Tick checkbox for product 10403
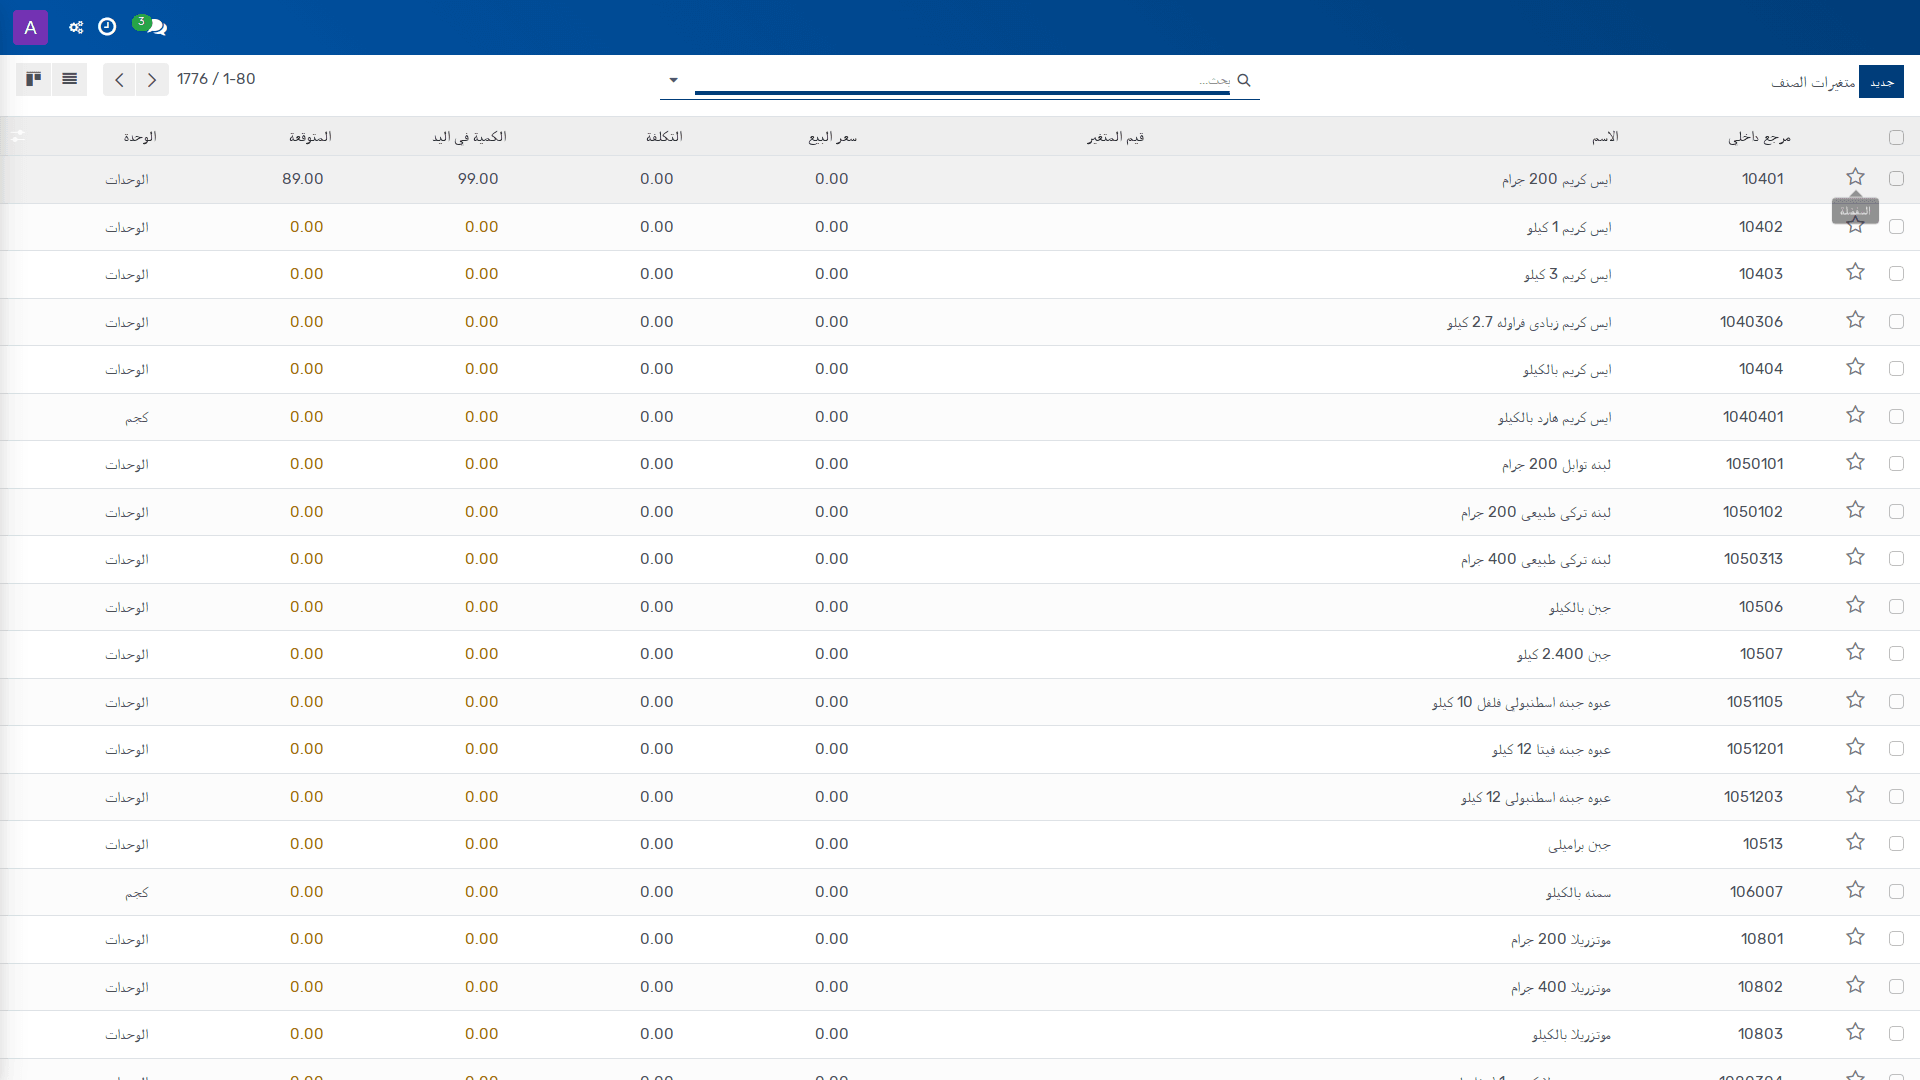This screenshot has width=1920, height=1080. [x=1896, y=274]
